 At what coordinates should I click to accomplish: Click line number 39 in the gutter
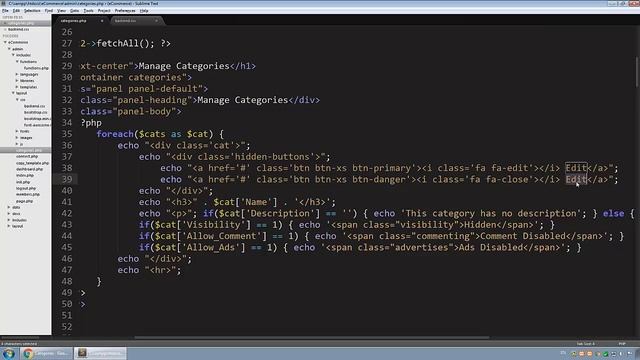[x=67, y=180]
